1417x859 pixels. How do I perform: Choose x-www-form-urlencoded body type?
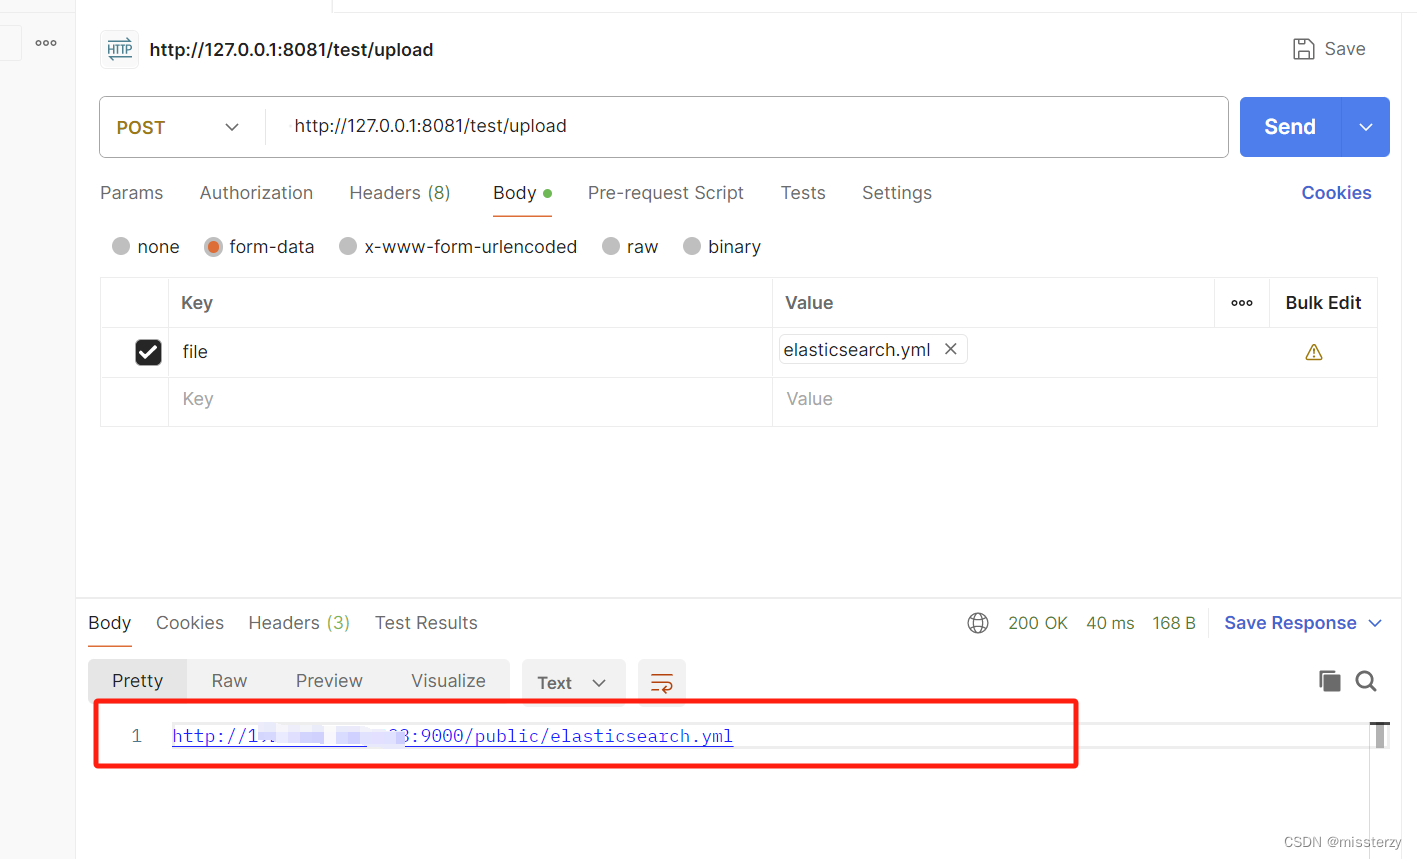click(348, 246)
